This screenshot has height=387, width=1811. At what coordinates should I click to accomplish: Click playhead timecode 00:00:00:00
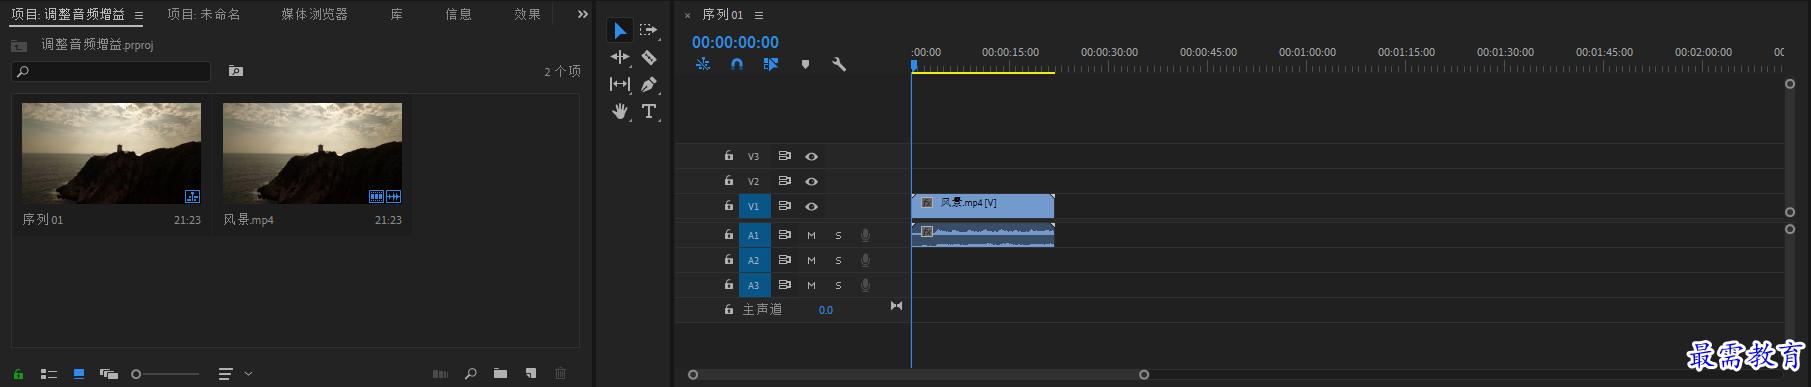click(x=735, y=42)
